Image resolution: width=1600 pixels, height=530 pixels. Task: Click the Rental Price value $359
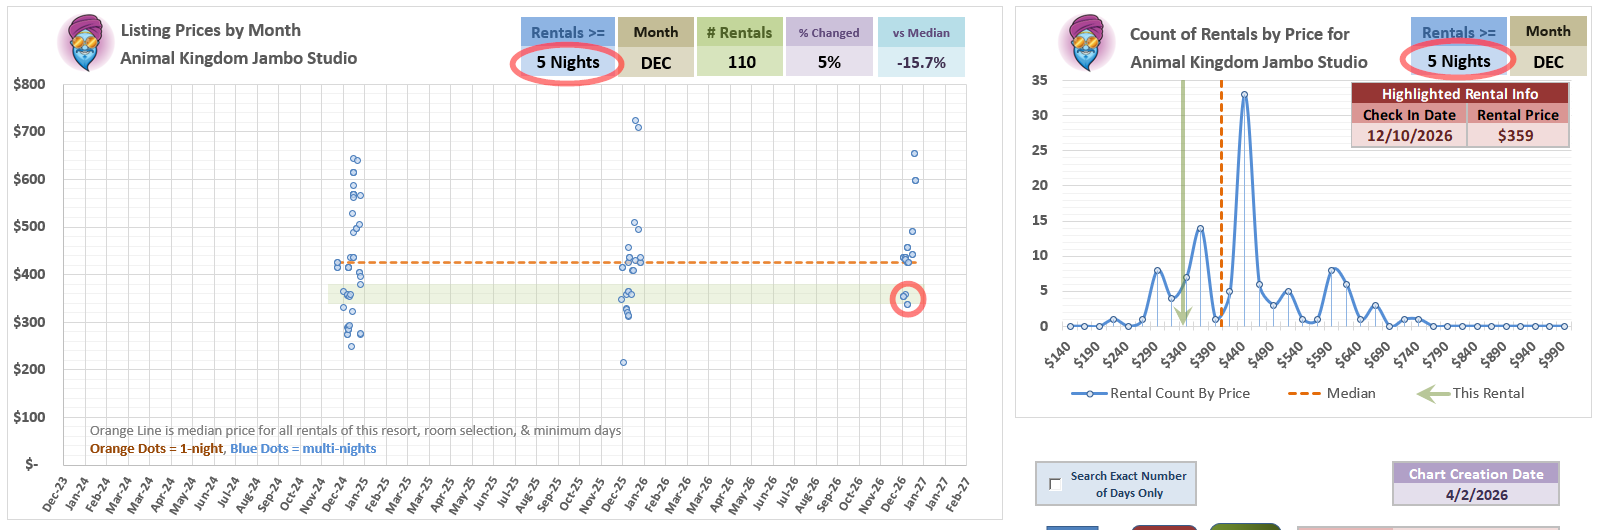pyautogui.click(x=1516, y=135)
